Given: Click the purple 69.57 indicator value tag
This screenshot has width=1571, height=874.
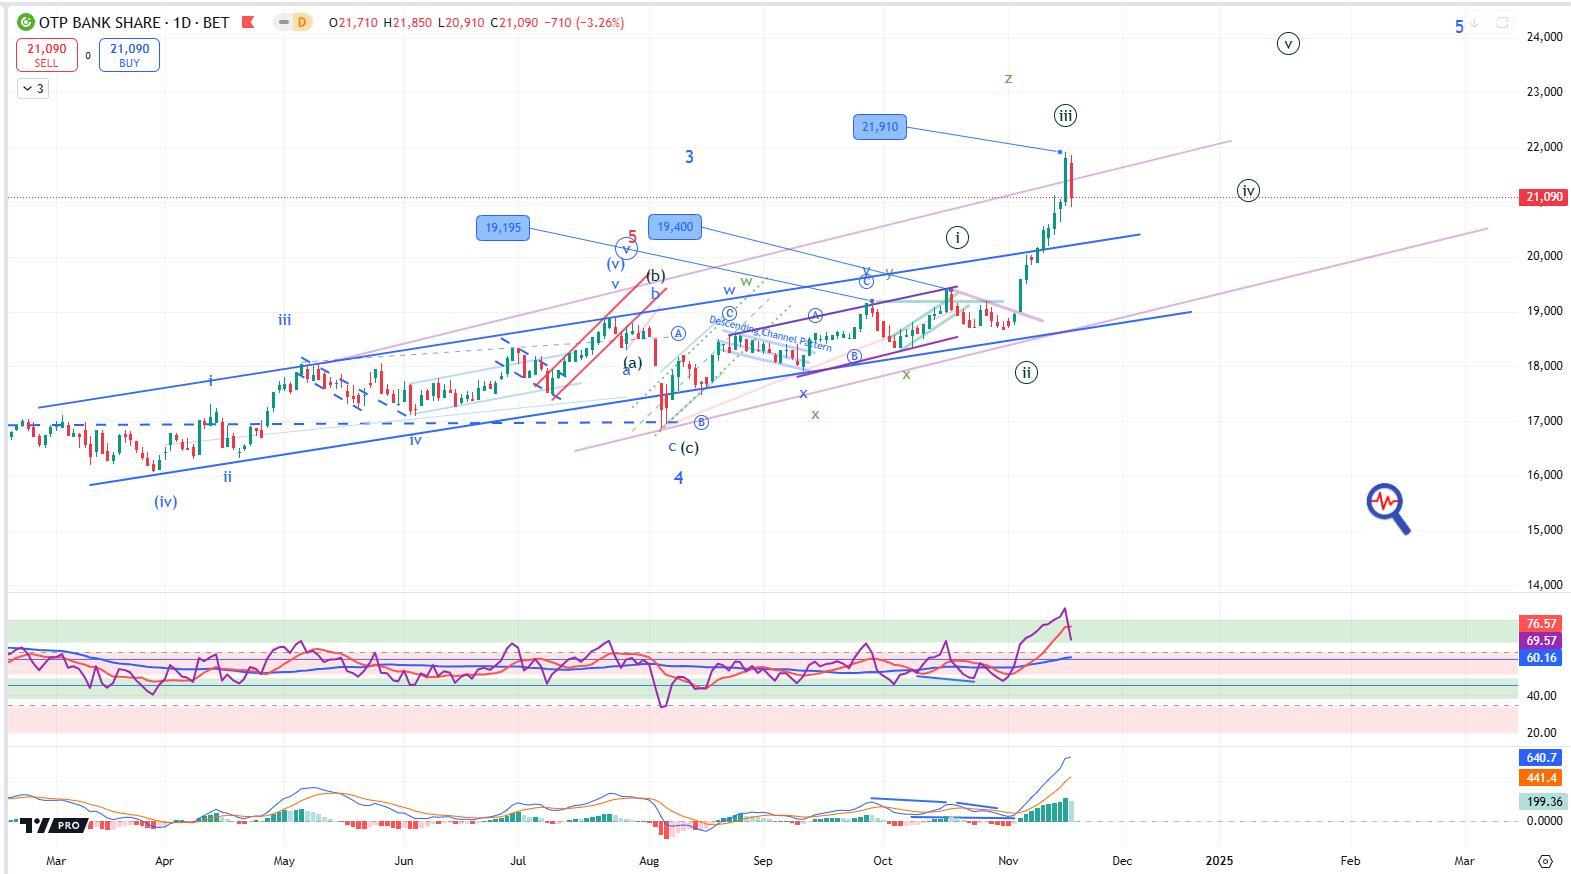Looking at the screenshot, I should (x=1542, y=641).
